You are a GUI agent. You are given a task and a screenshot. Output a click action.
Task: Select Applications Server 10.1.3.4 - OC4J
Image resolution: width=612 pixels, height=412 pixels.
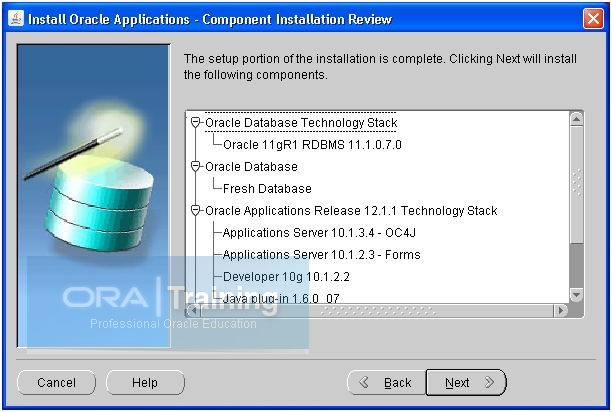point(319,233)
